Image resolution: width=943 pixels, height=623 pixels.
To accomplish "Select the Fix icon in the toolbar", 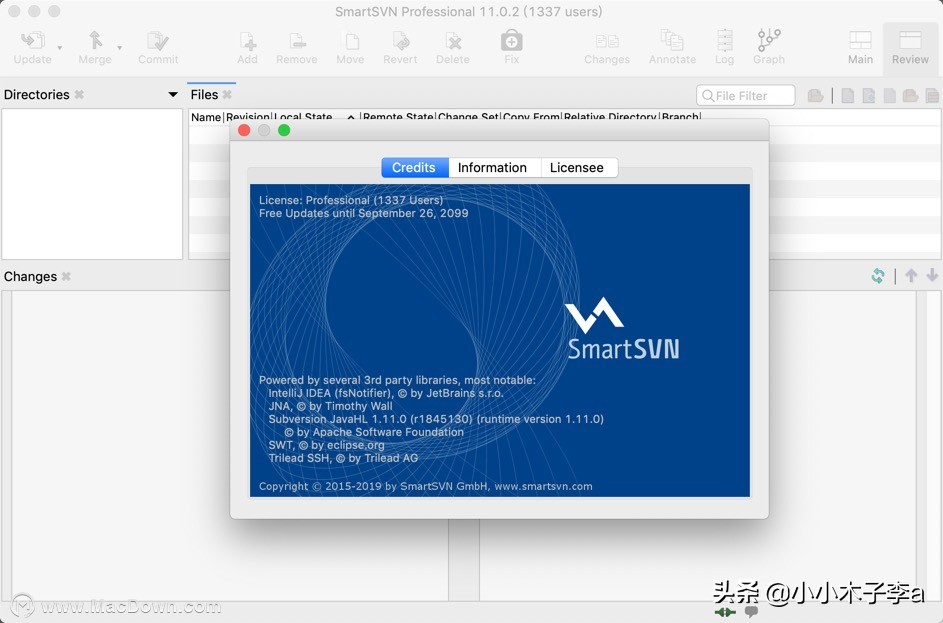I will 511,44.
